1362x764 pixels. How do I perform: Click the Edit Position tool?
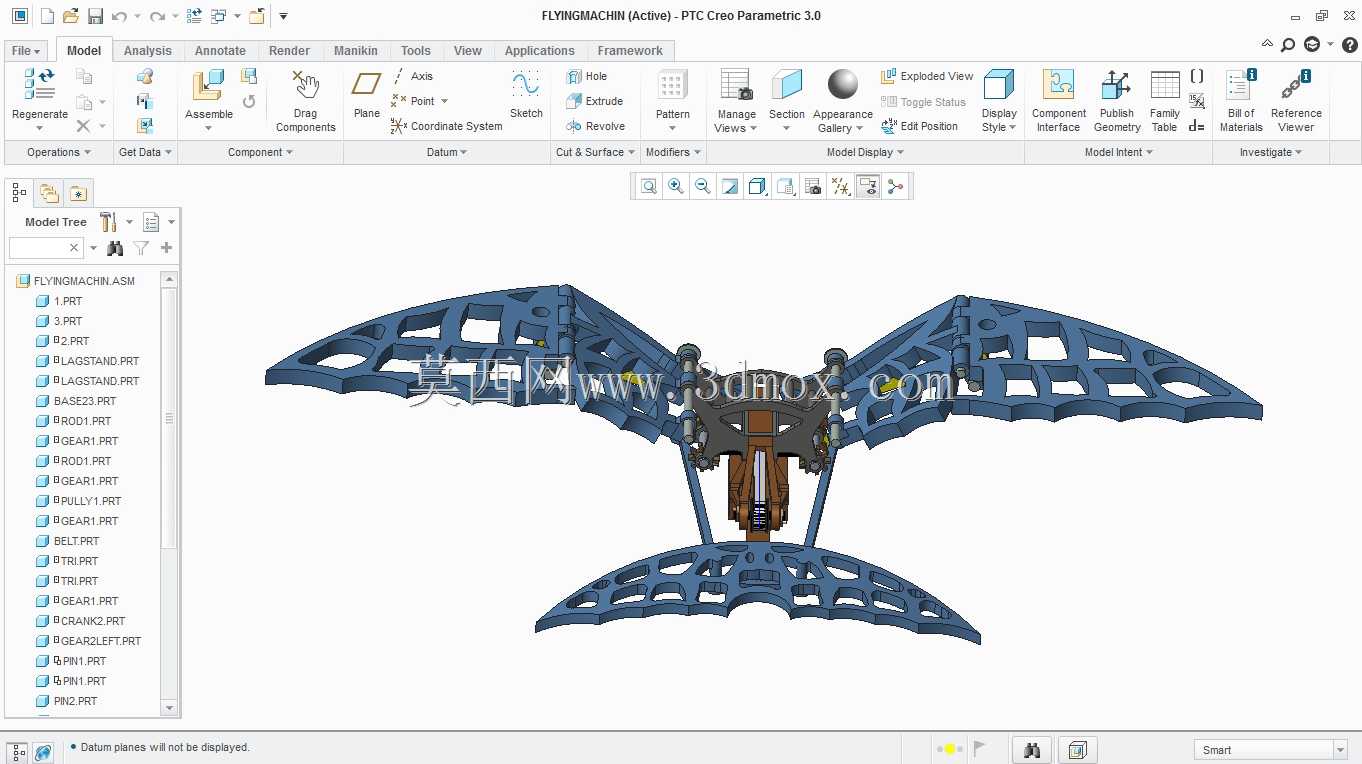pos(919,126)
